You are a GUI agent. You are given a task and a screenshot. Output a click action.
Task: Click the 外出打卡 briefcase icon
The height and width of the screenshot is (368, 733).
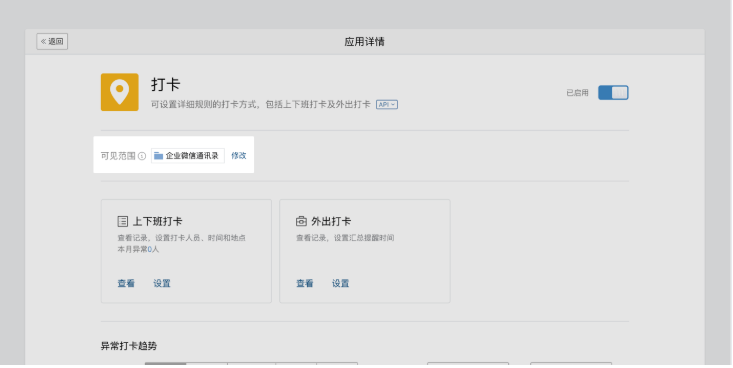coord(302,221)
